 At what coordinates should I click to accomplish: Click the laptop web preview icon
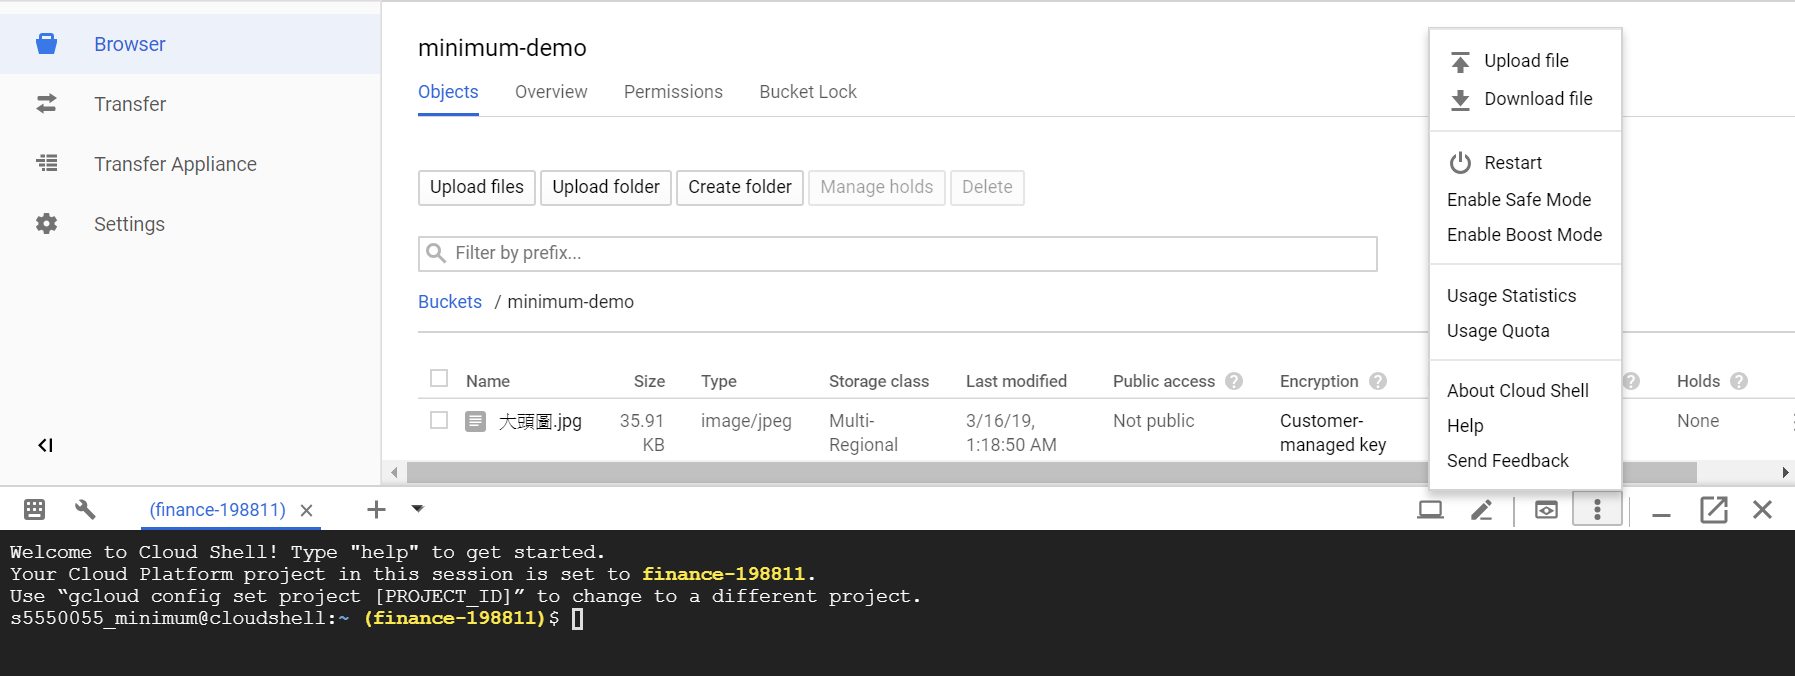point(1430,510)
